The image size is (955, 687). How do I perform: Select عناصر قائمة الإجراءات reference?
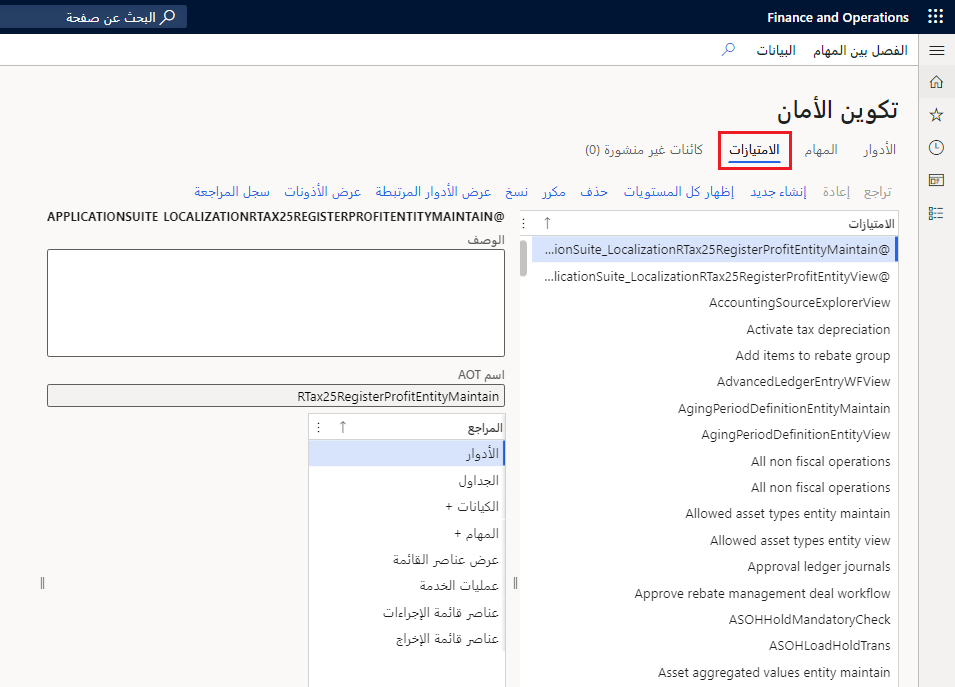point(406,613)
